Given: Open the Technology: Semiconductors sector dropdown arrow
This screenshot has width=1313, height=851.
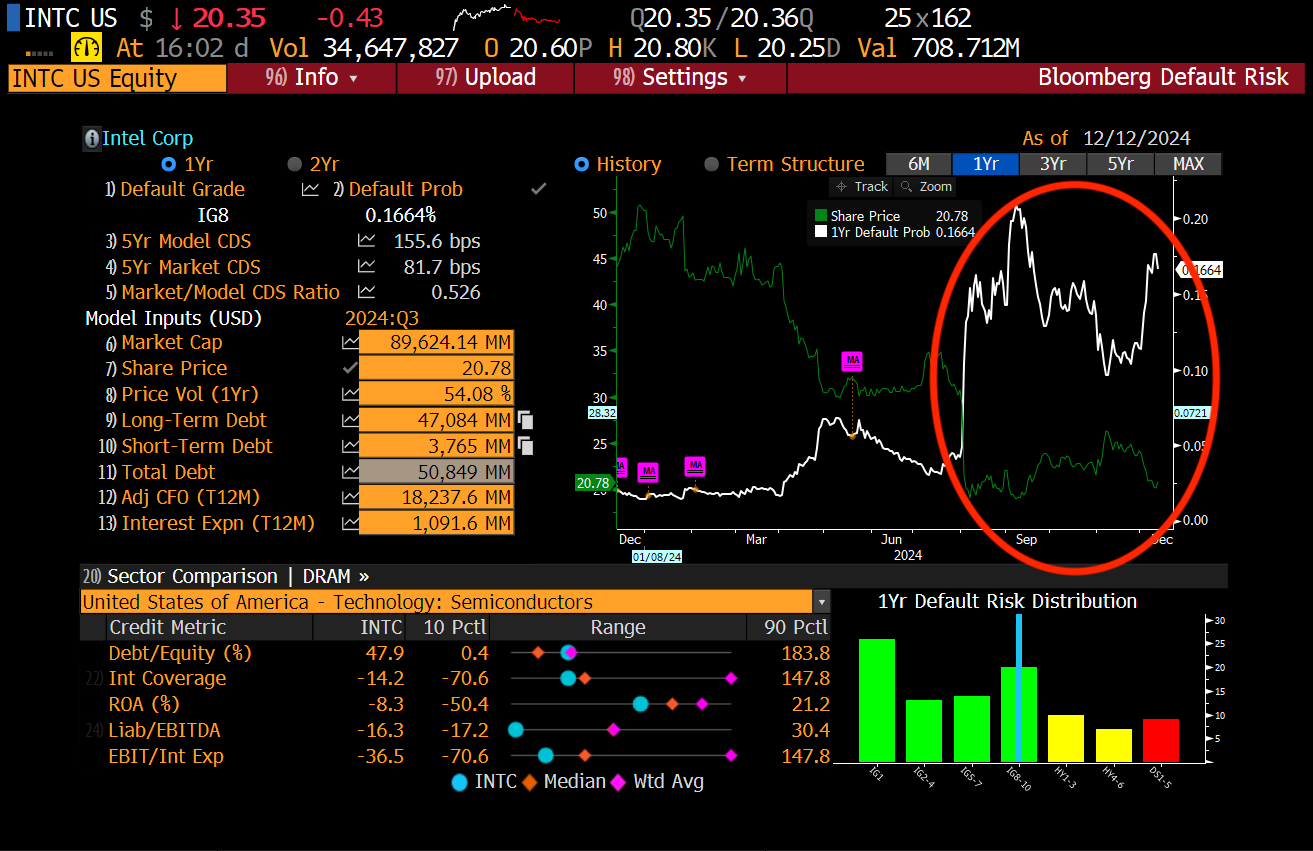Looking at the screenshot, I should [822, 602].
